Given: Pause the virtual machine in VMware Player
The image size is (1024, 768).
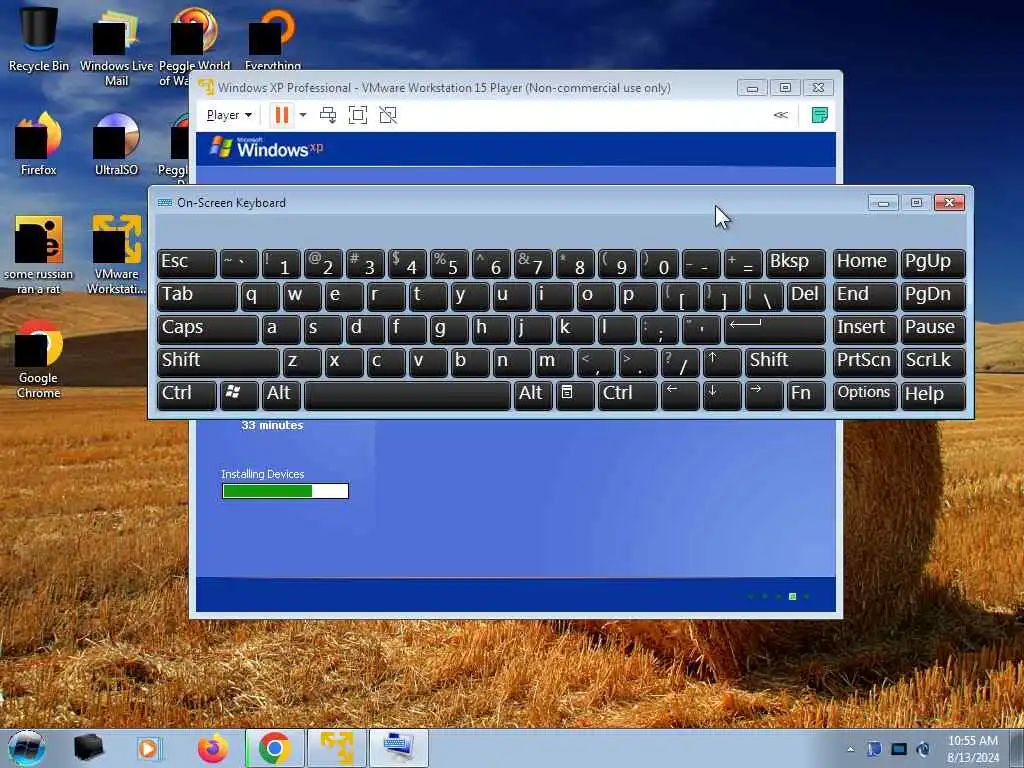Looking at the screenshot, I should click(281, 116).
